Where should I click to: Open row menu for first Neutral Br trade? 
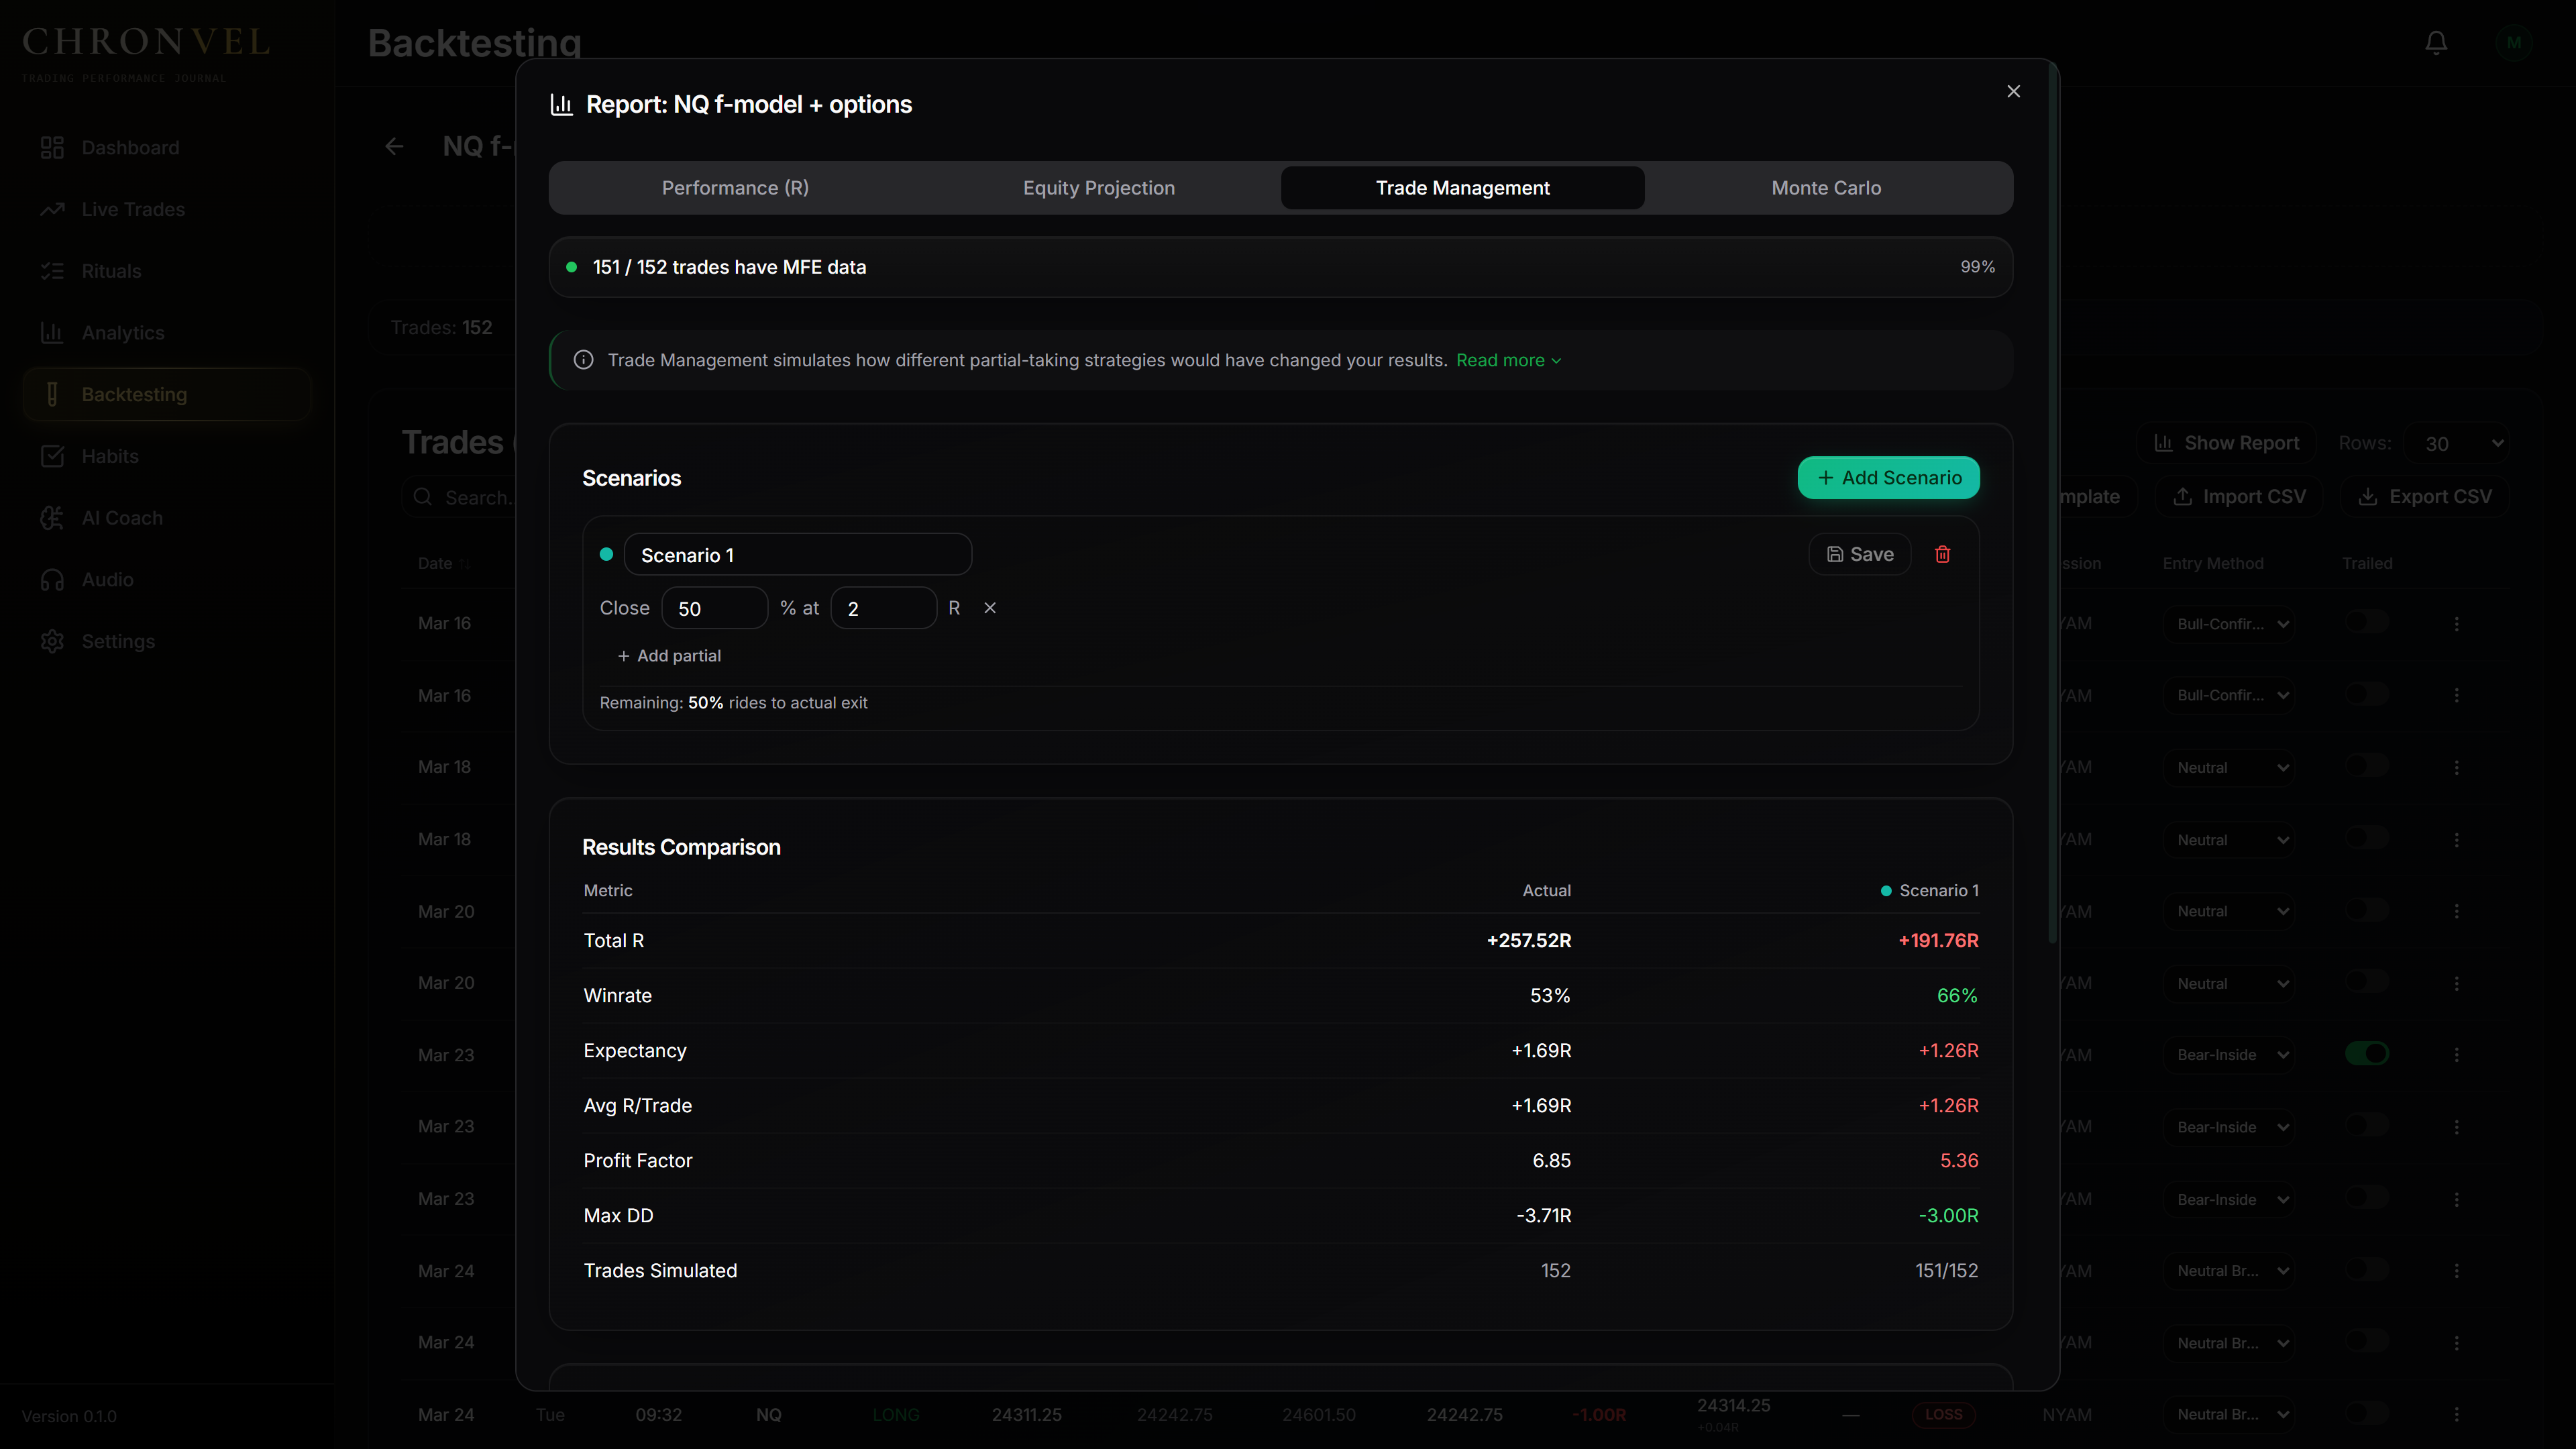point(2456,1271)
